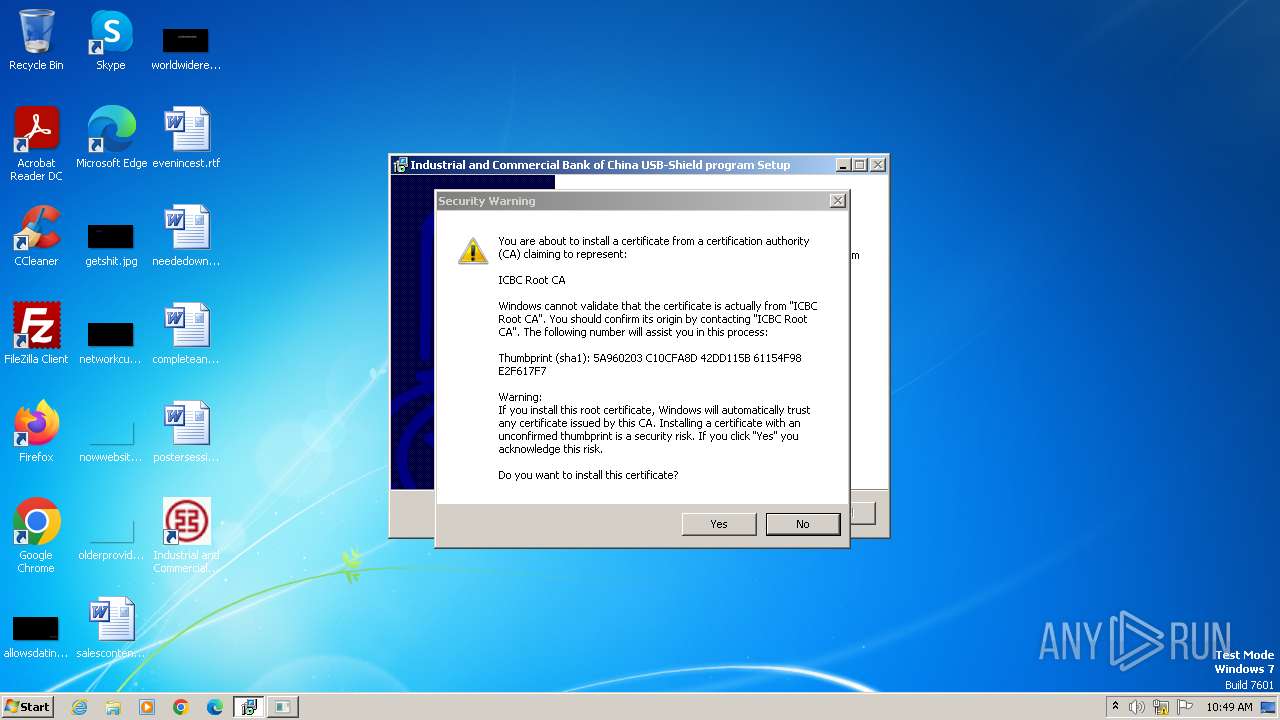1280x720 pixels.
Task: Click the setup installer icon in the title bar
Action: point(400,165)
